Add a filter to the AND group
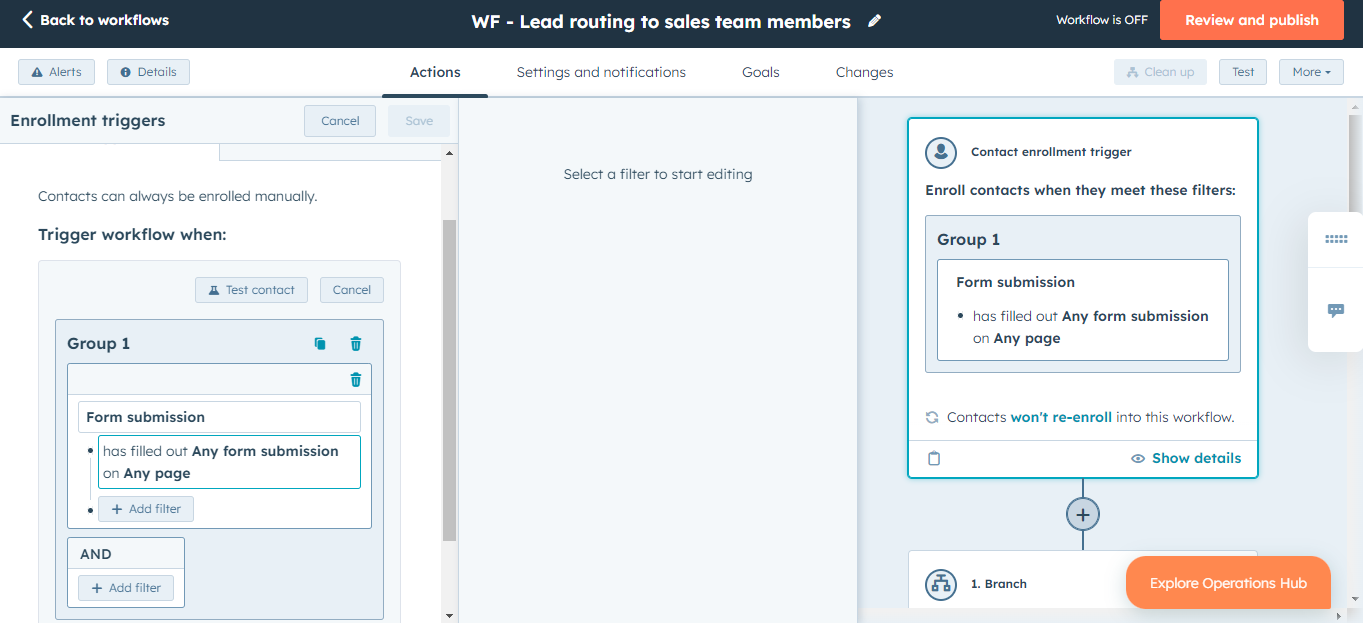 click(x=125, y=587)
